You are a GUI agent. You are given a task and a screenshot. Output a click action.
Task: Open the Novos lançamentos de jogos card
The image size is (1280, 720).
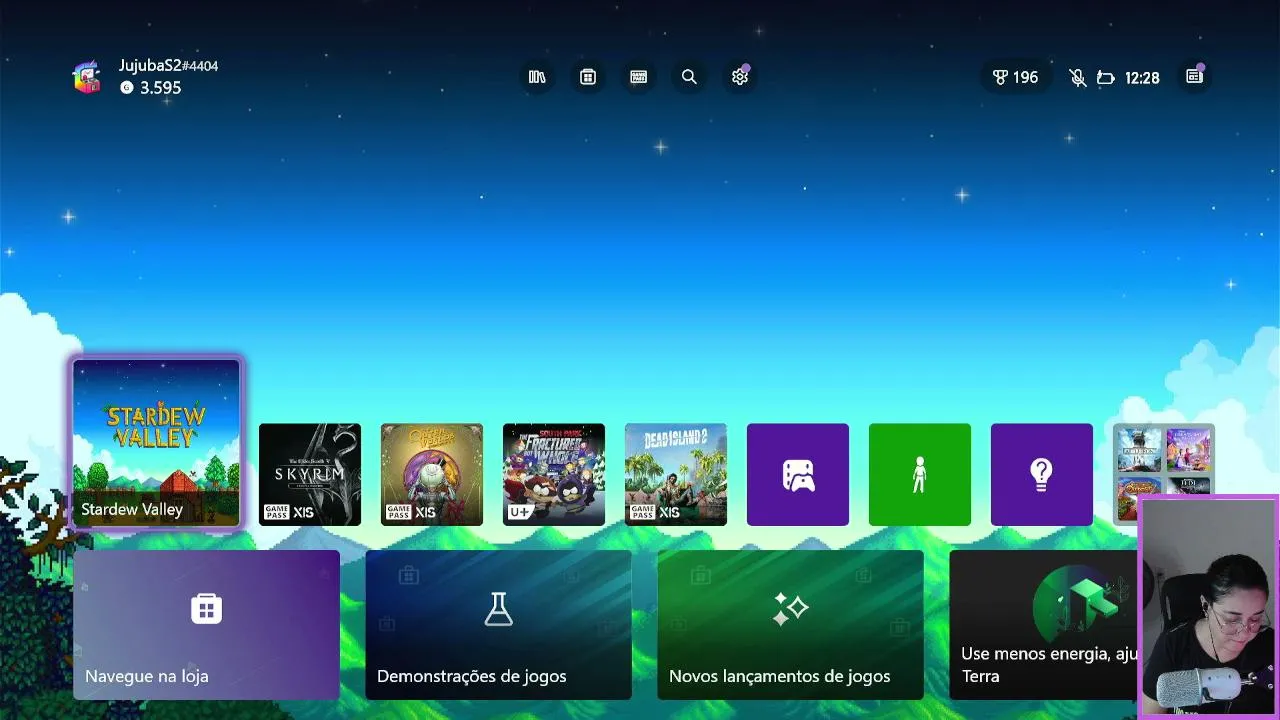(790, 625)
